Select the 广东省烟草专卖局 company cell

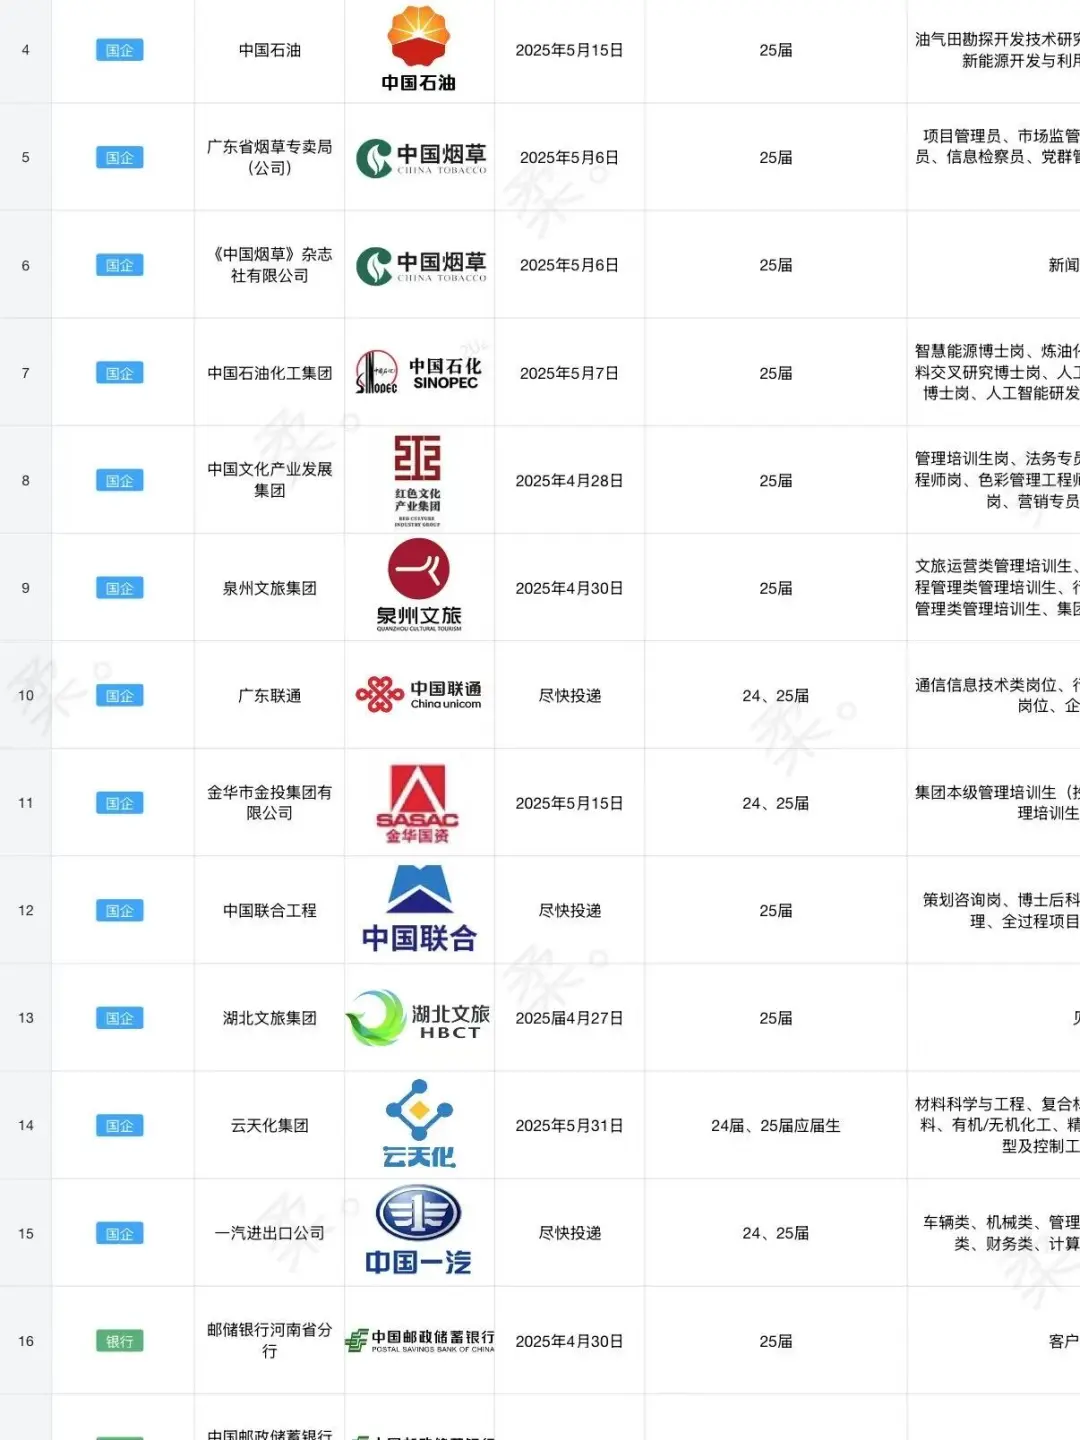[x=270, y=158]
